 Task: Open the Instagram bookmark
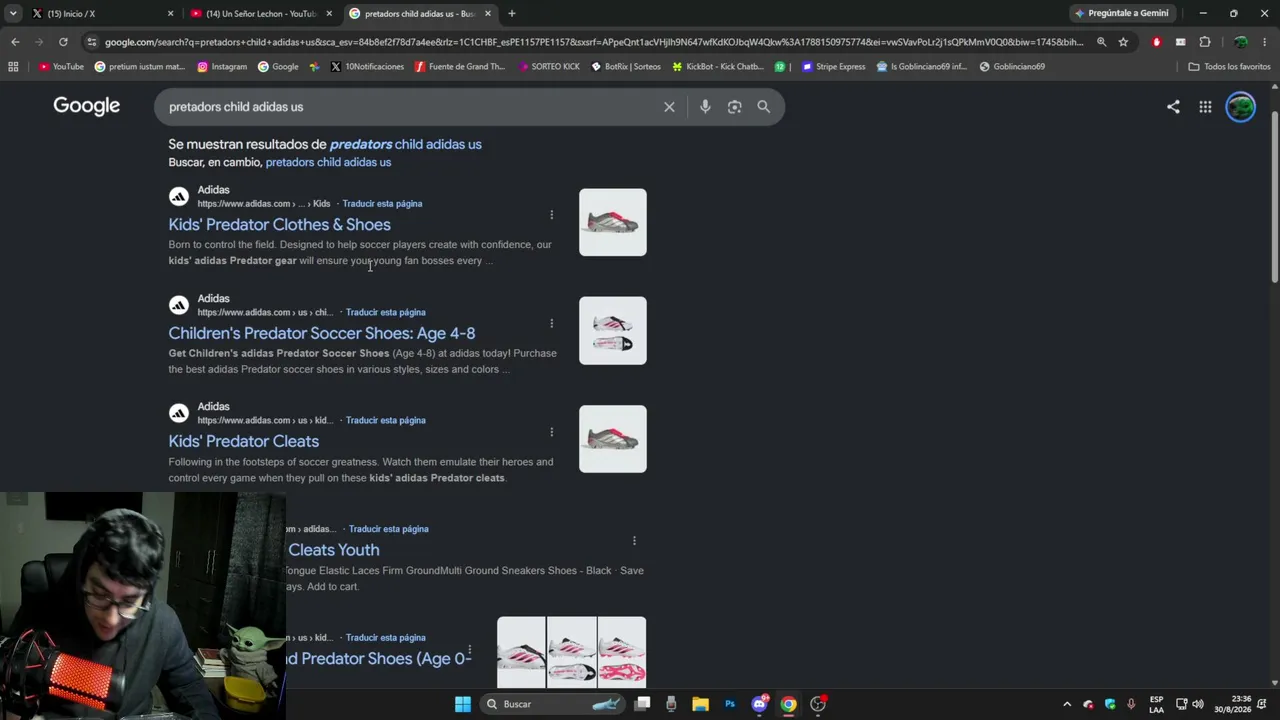222,67
